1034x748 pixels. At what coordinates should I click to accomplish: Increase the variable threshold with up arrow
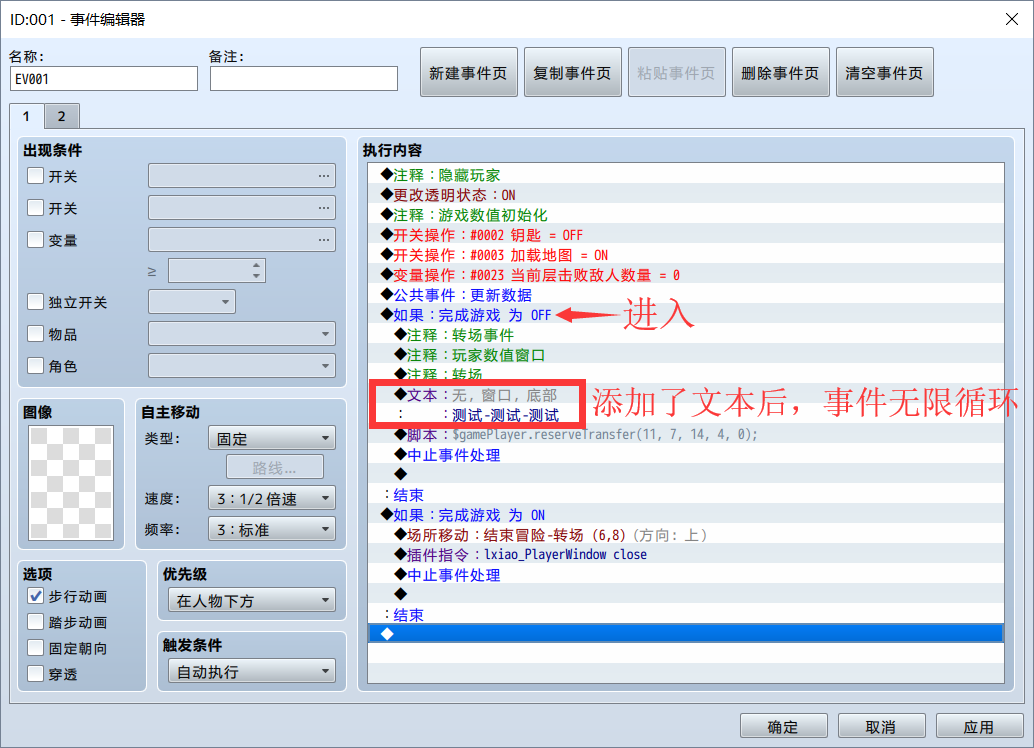(257, 265)
